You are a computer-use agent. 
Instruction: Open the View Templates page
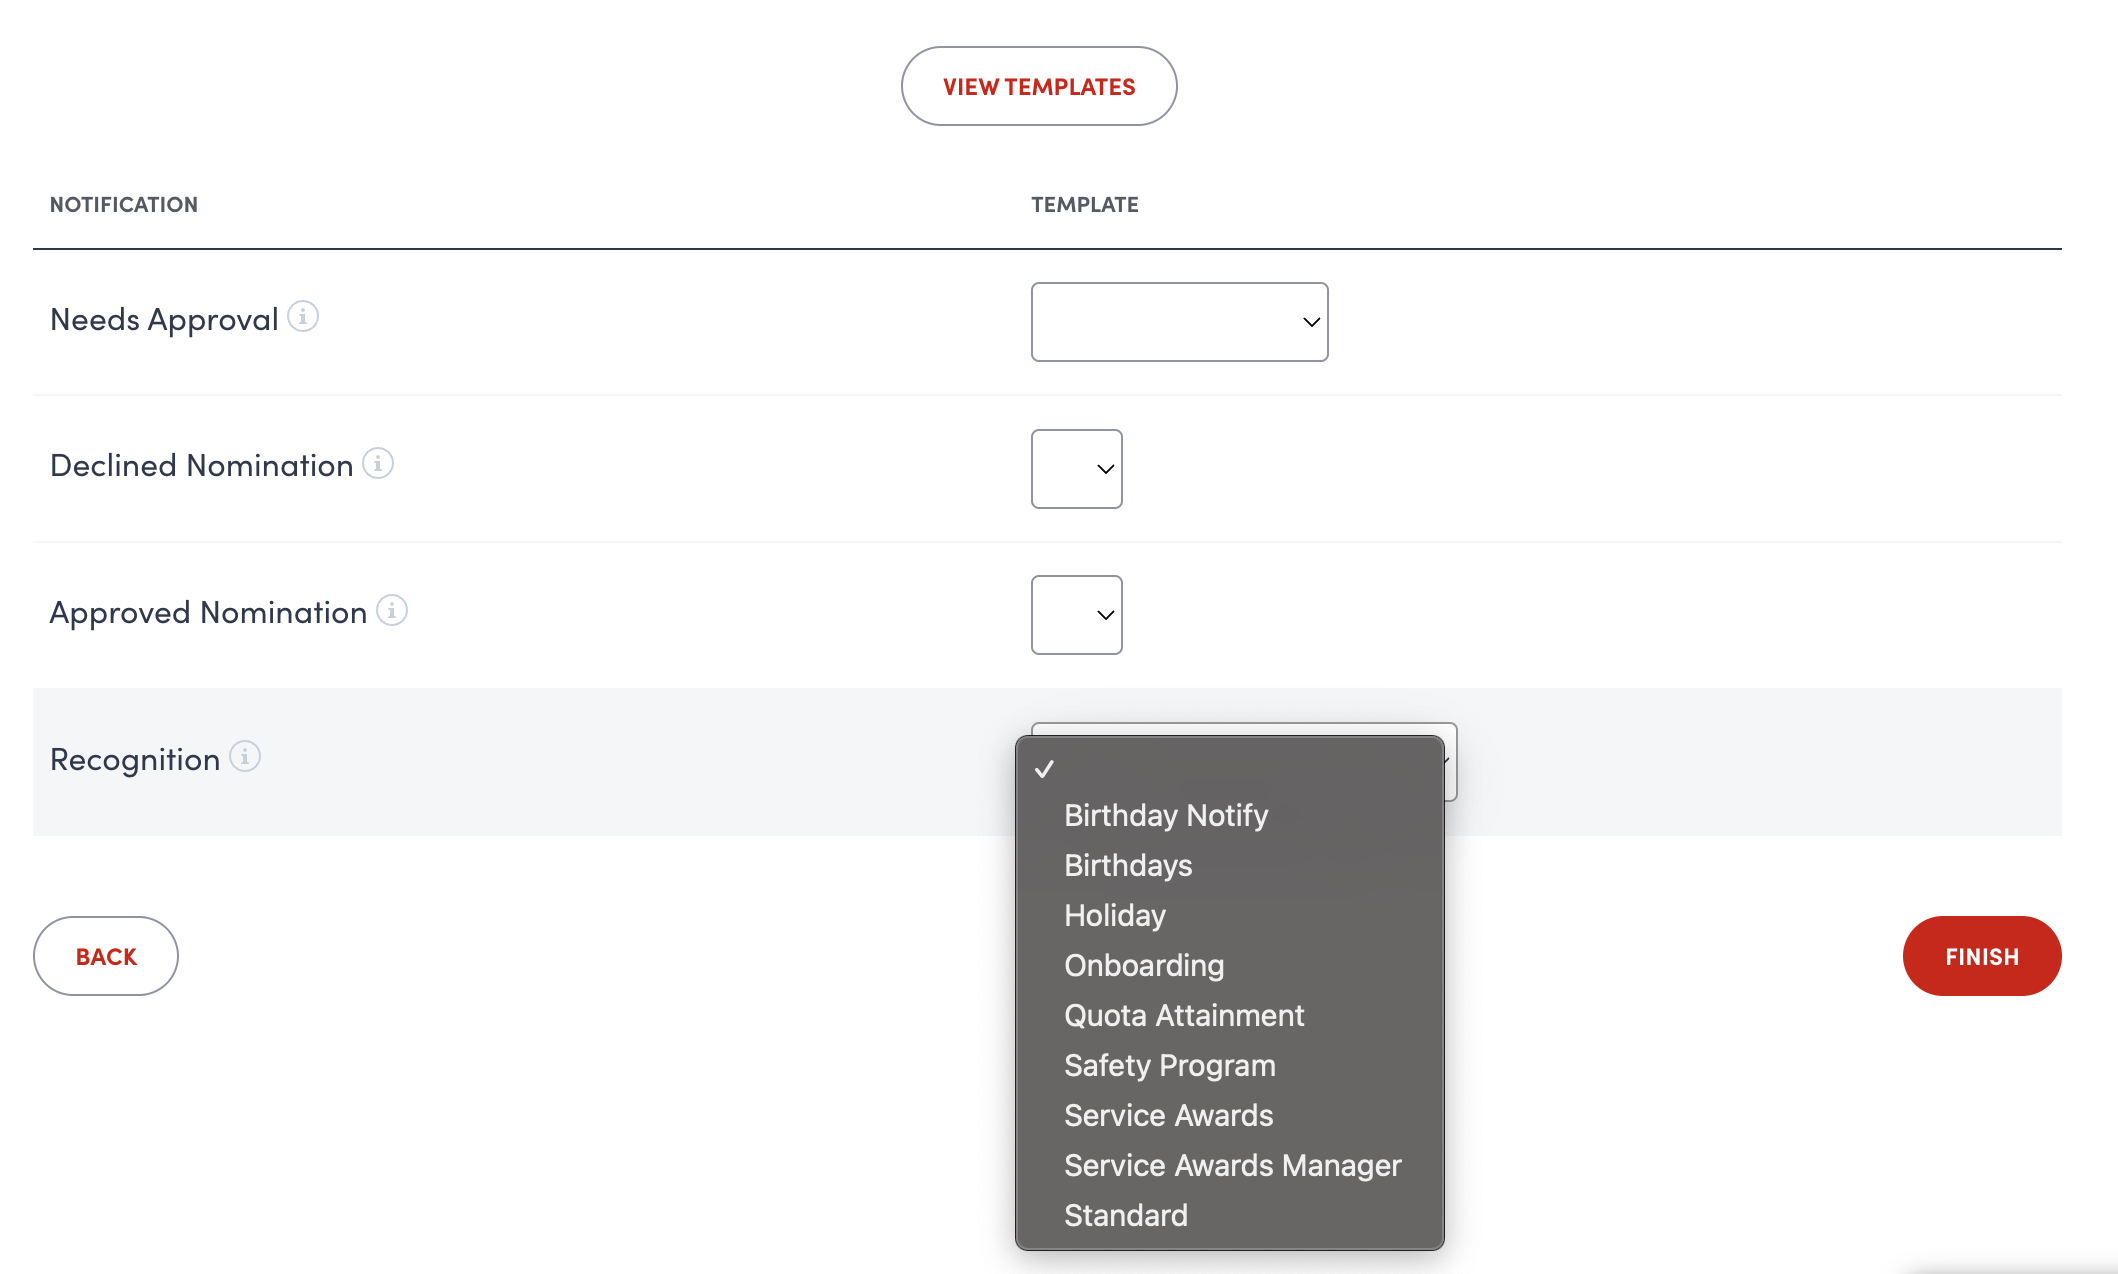[x=1039, y=87]
